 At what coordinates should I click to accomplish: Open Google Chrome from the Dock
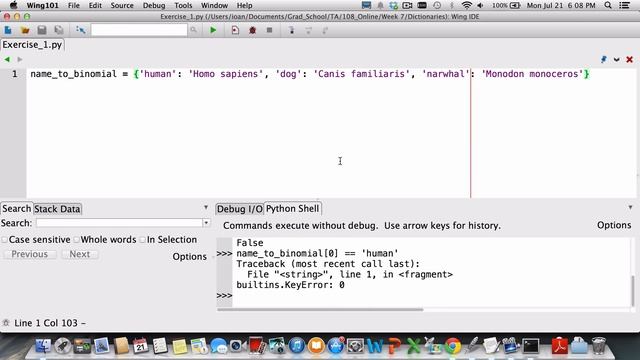[452, 346]
